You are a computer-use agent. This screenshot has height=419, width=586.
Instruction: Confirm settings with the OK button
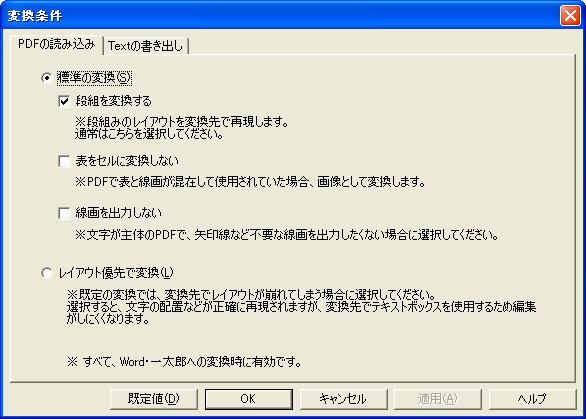249,399
